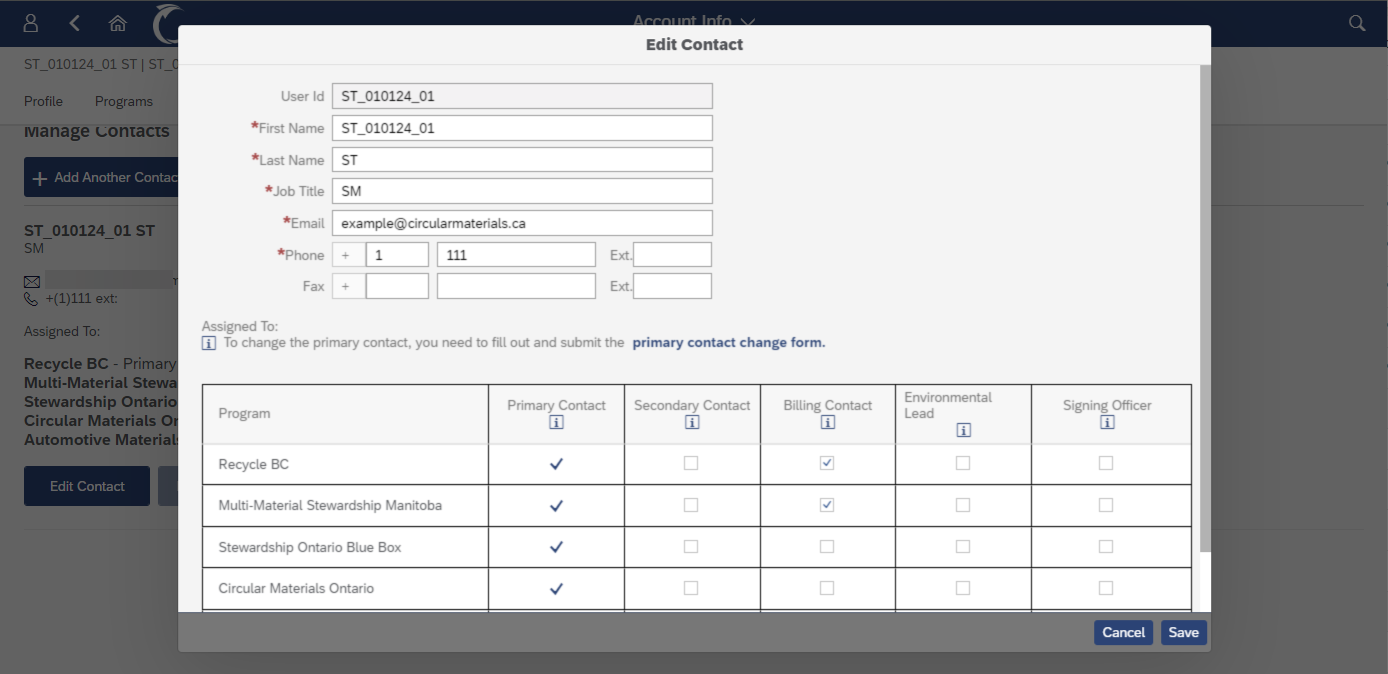Click the back navigation arrow
Image resolution: width=1388 pixels, height=674 pixels.
click(x=74, y=23)
